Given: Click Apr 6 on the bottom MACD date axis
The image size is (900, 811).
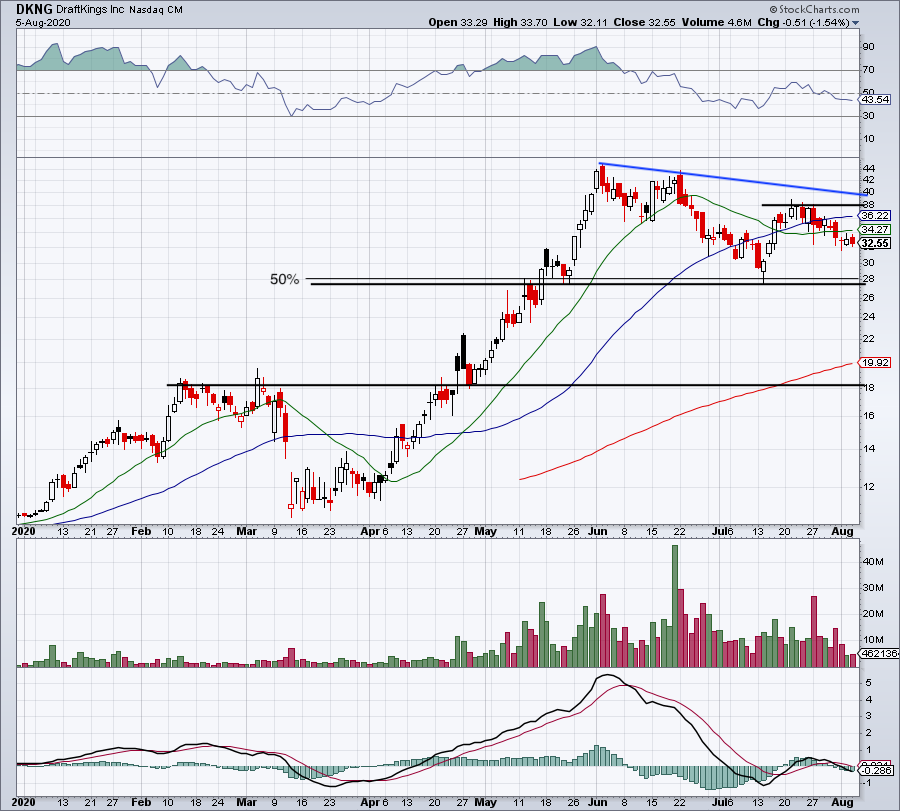Looking at the screenshot, I should pos(375,802).
